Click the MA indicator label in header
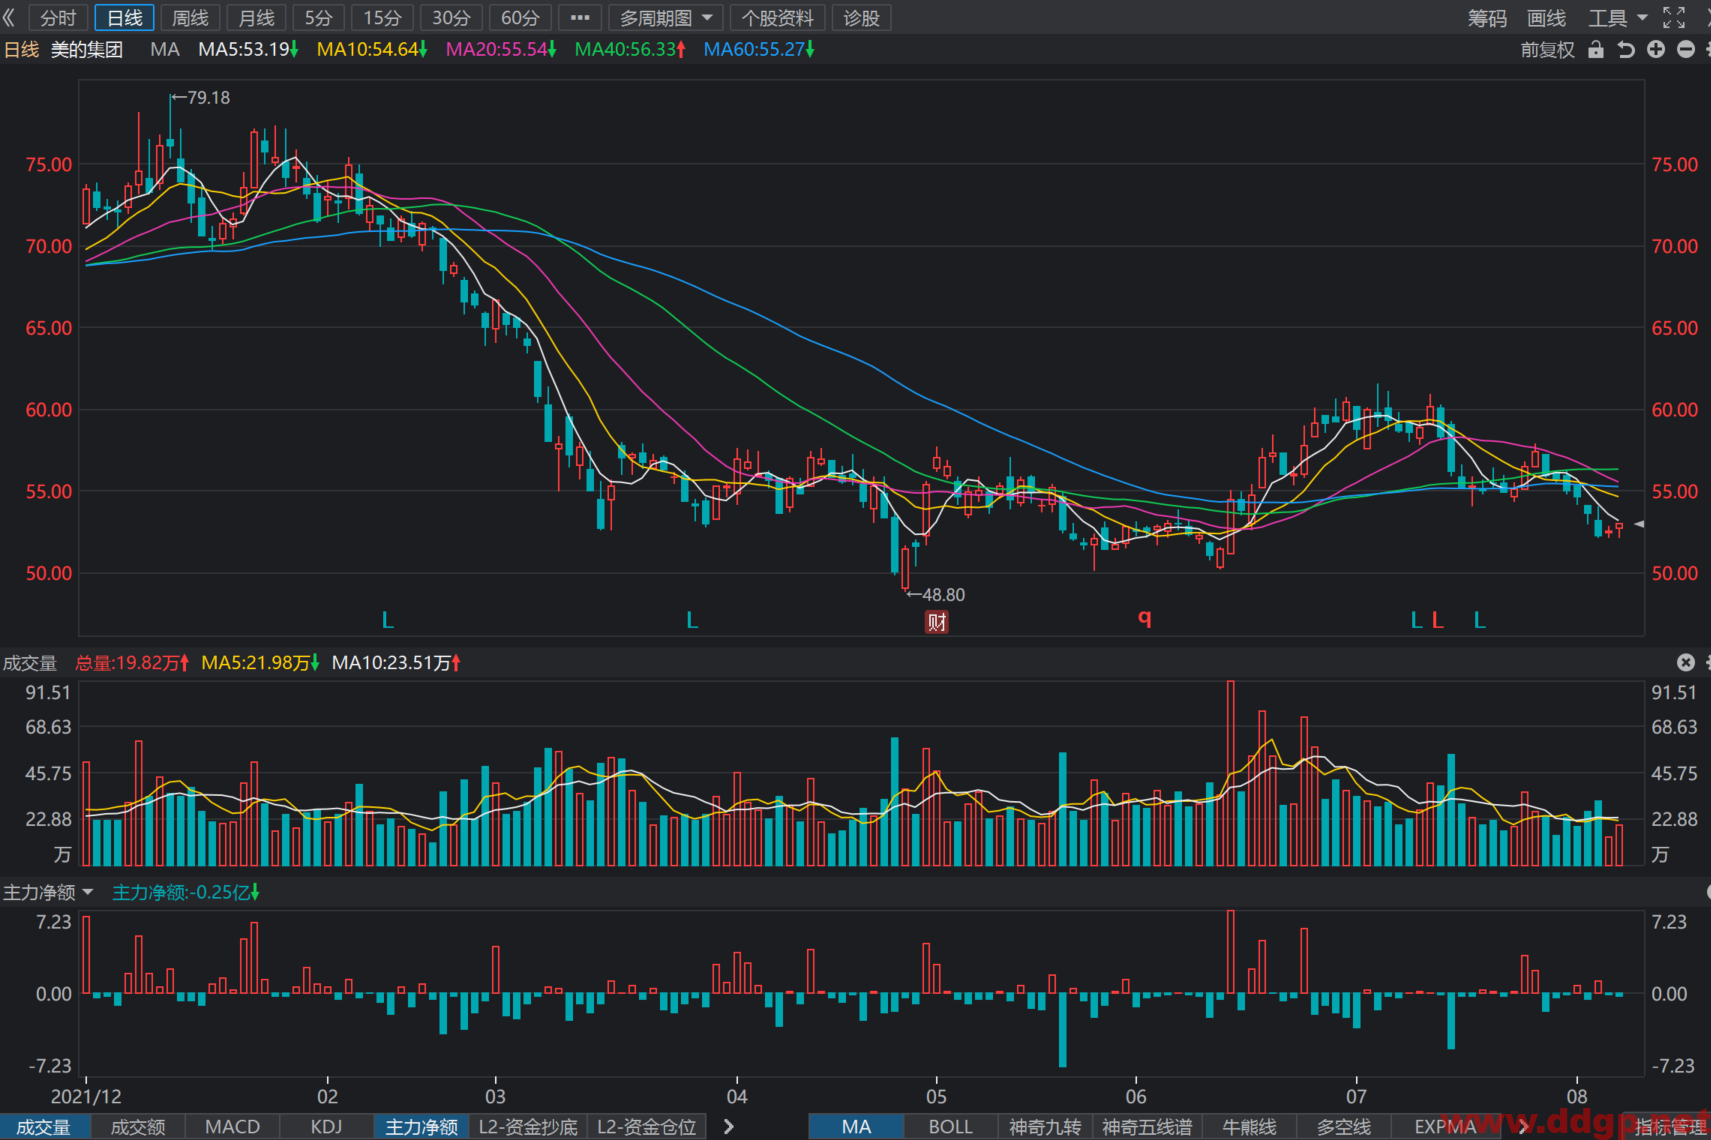1711x1140 pixels. (165, 49)
